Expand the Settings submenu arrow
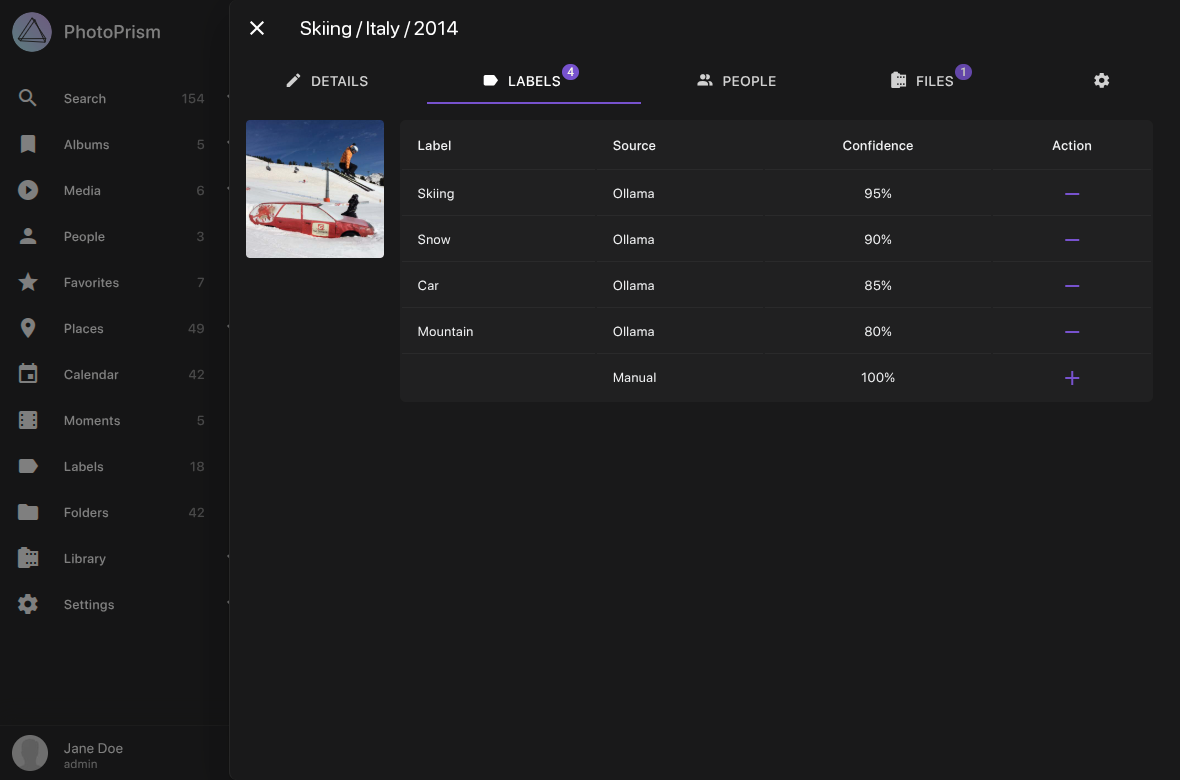Viewport: 1180px width, 780px height. pyautogui.click(x=227, y=603)
